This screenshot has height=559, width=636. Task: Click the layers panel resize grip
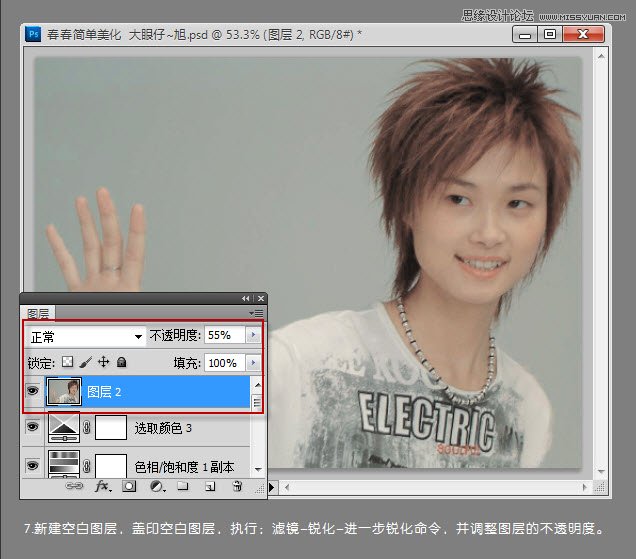point(260,489)
